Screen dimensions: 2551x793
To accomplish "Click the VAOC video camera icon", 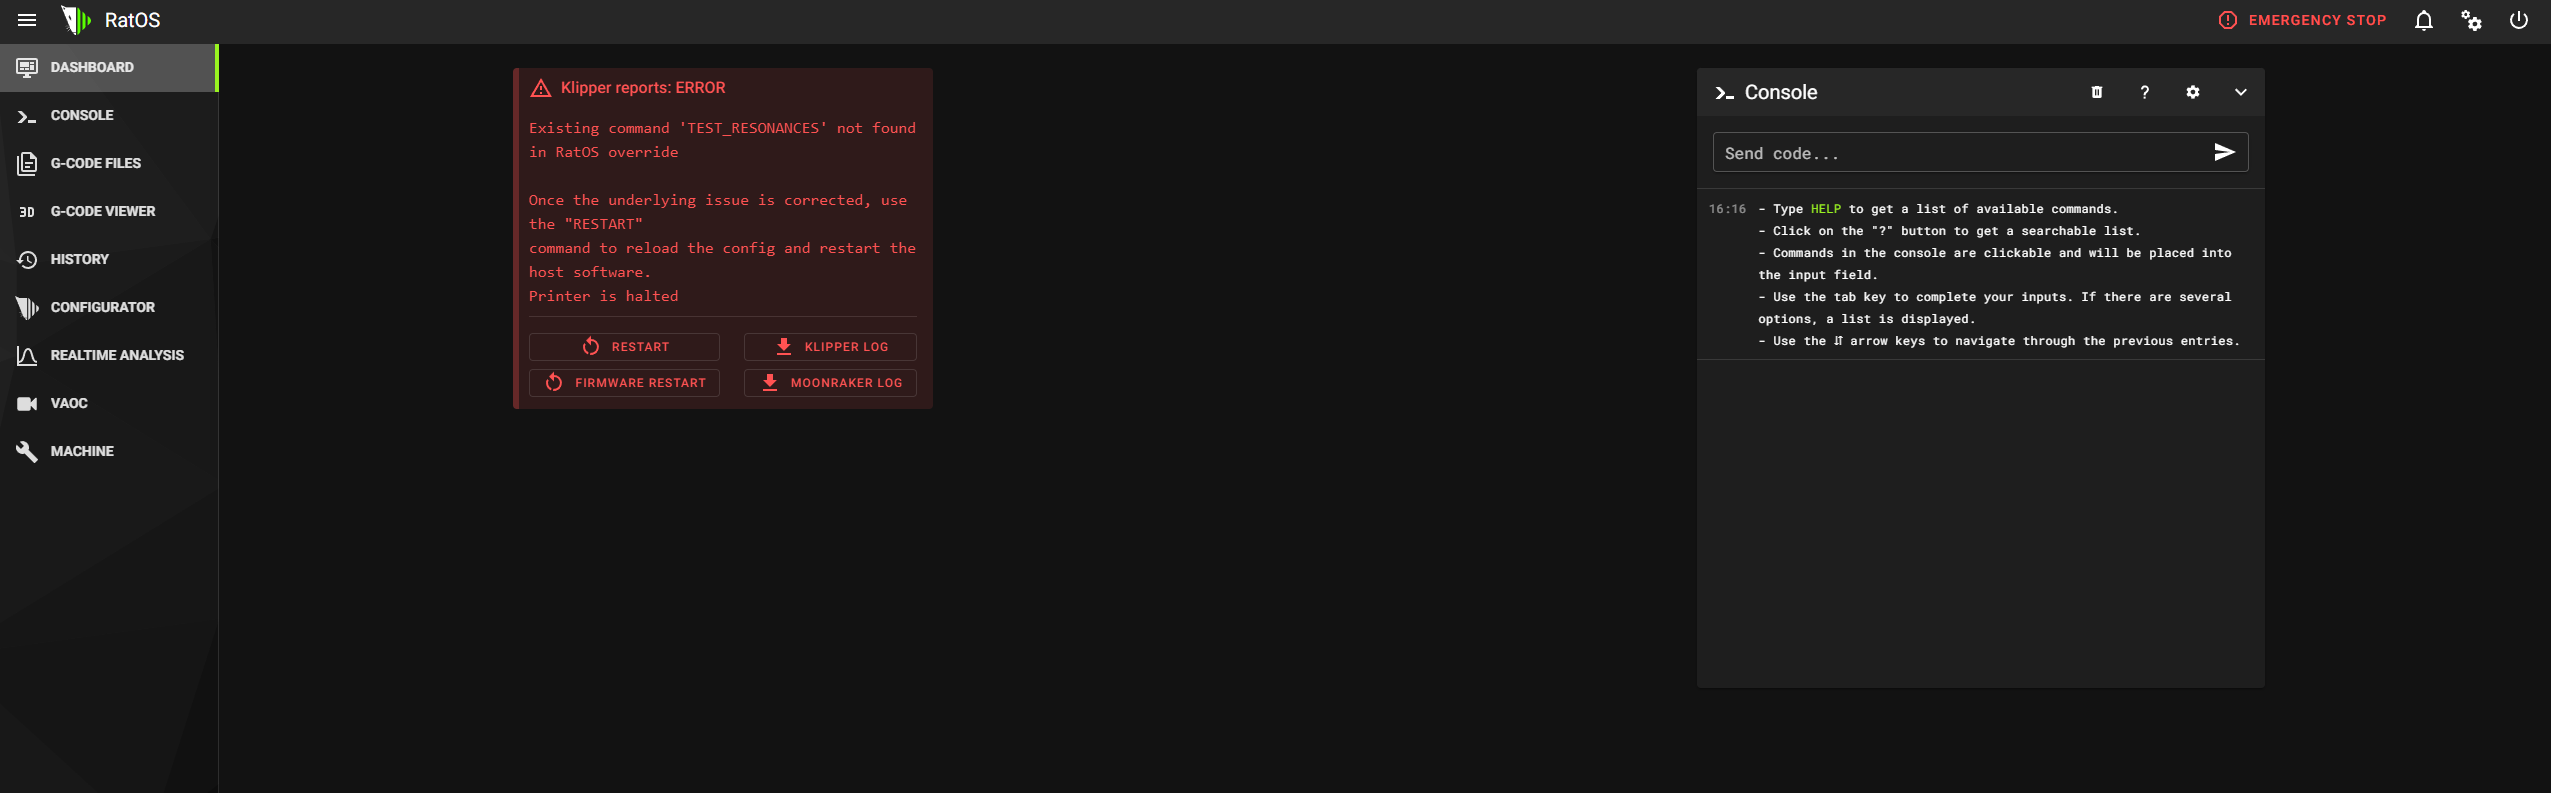I will [x=27, y=404].
